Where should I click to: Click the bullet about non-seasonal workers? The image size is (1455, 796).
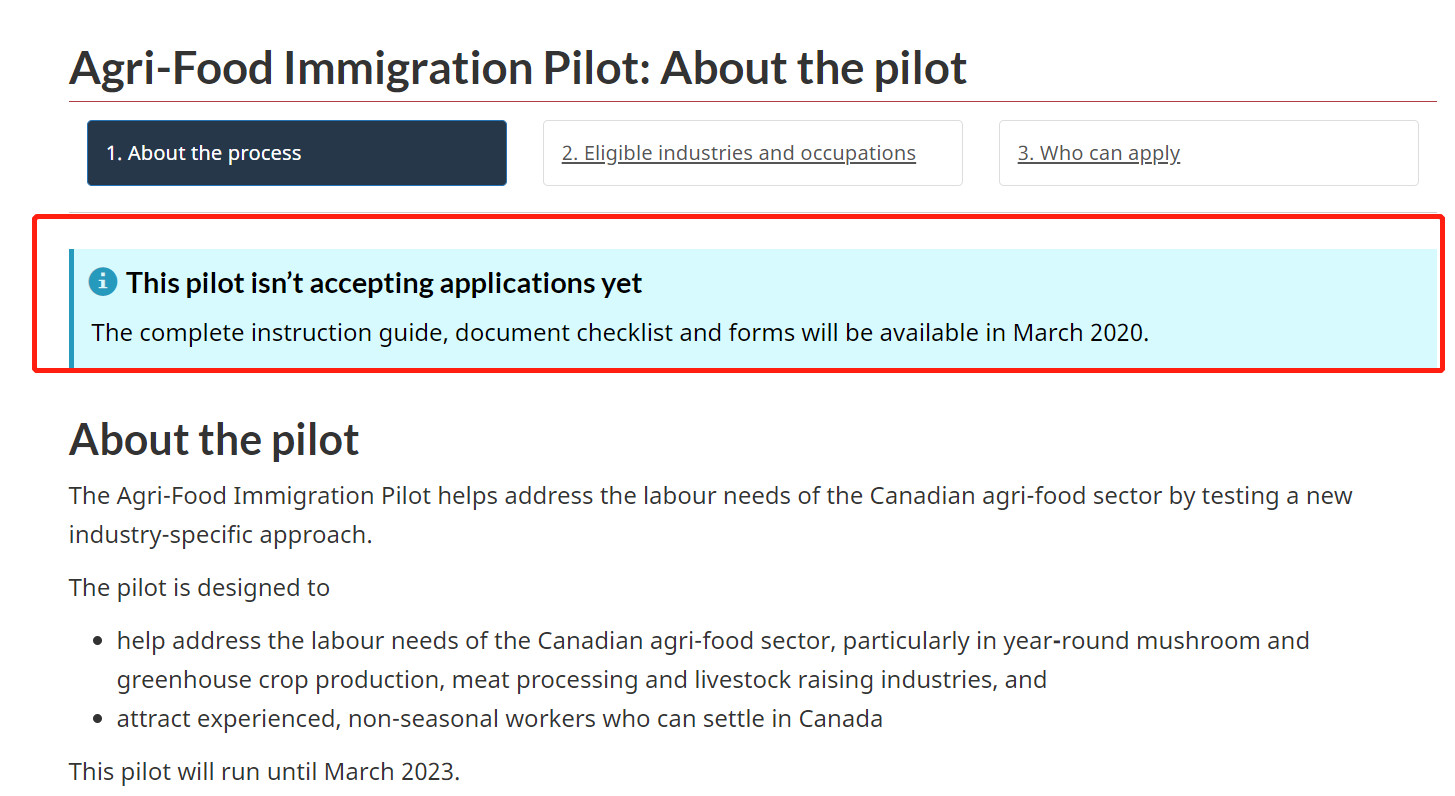click(499, 719)
